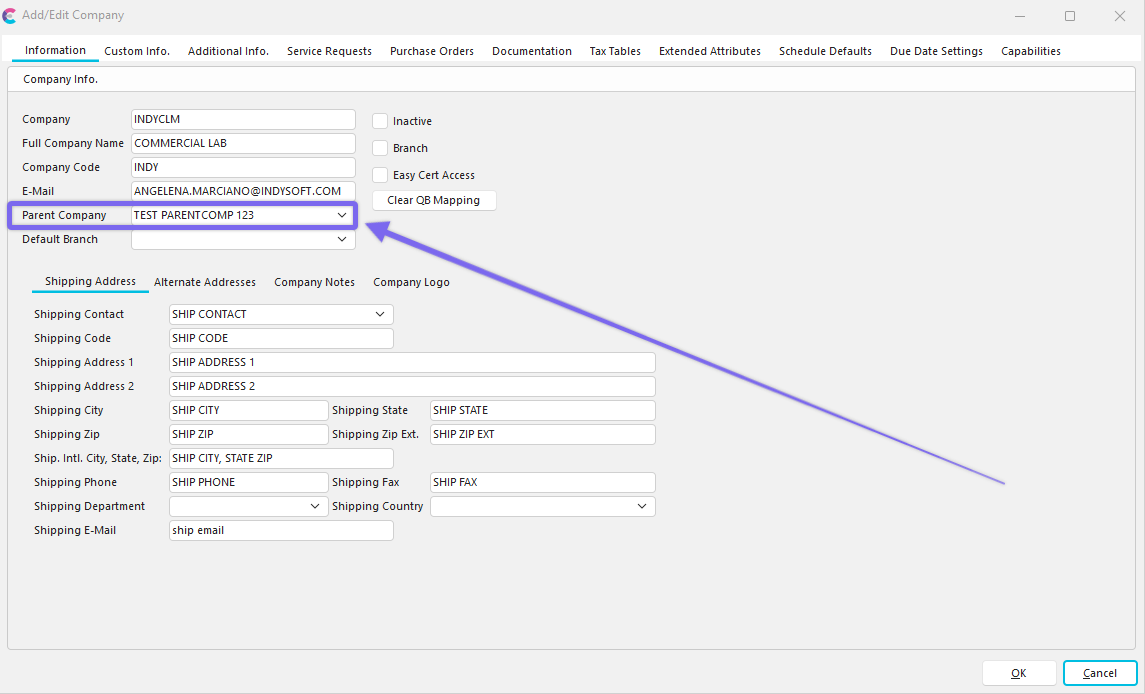
Task: Check the Easy Cert Access option
Action: [380, 175]
